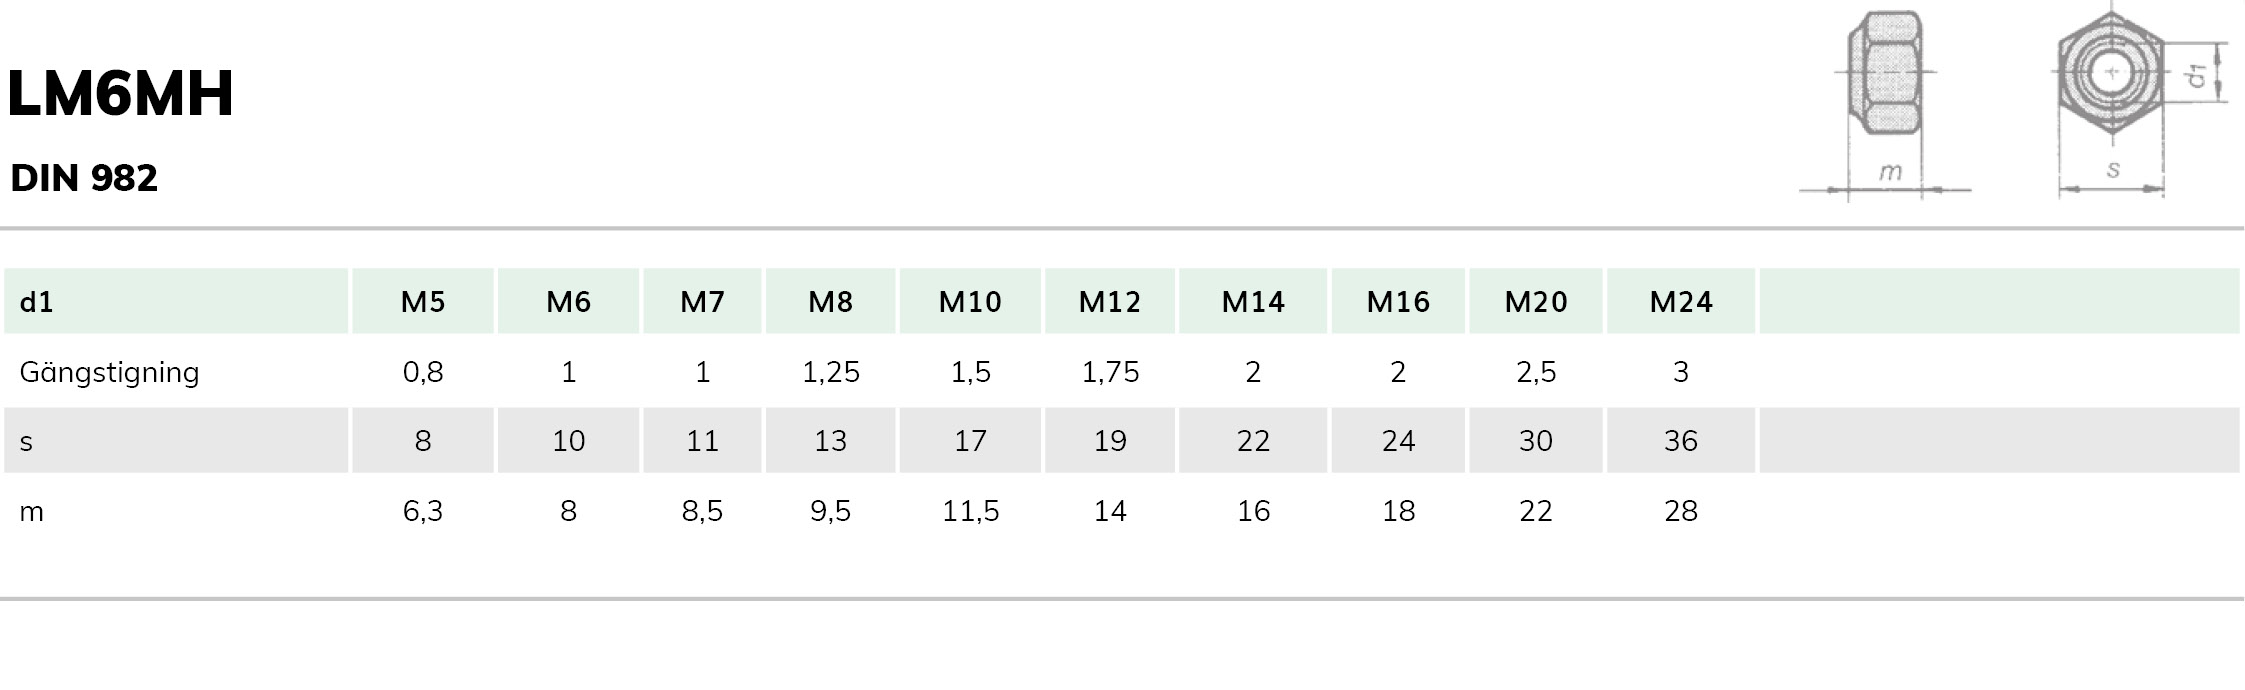The height and width of the screenshot is (690, 2245).
Task: Select the M12 column header
Action: [1110, 301]
